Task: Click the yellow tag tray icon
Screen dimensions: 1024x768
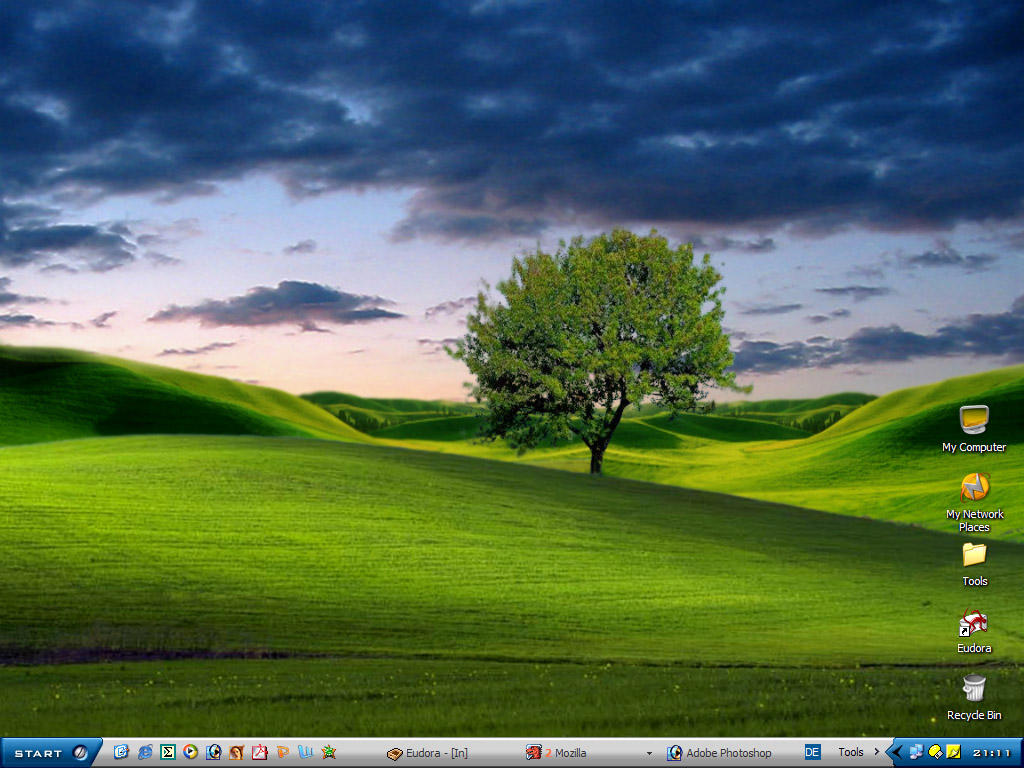Action: pos(935,752)
